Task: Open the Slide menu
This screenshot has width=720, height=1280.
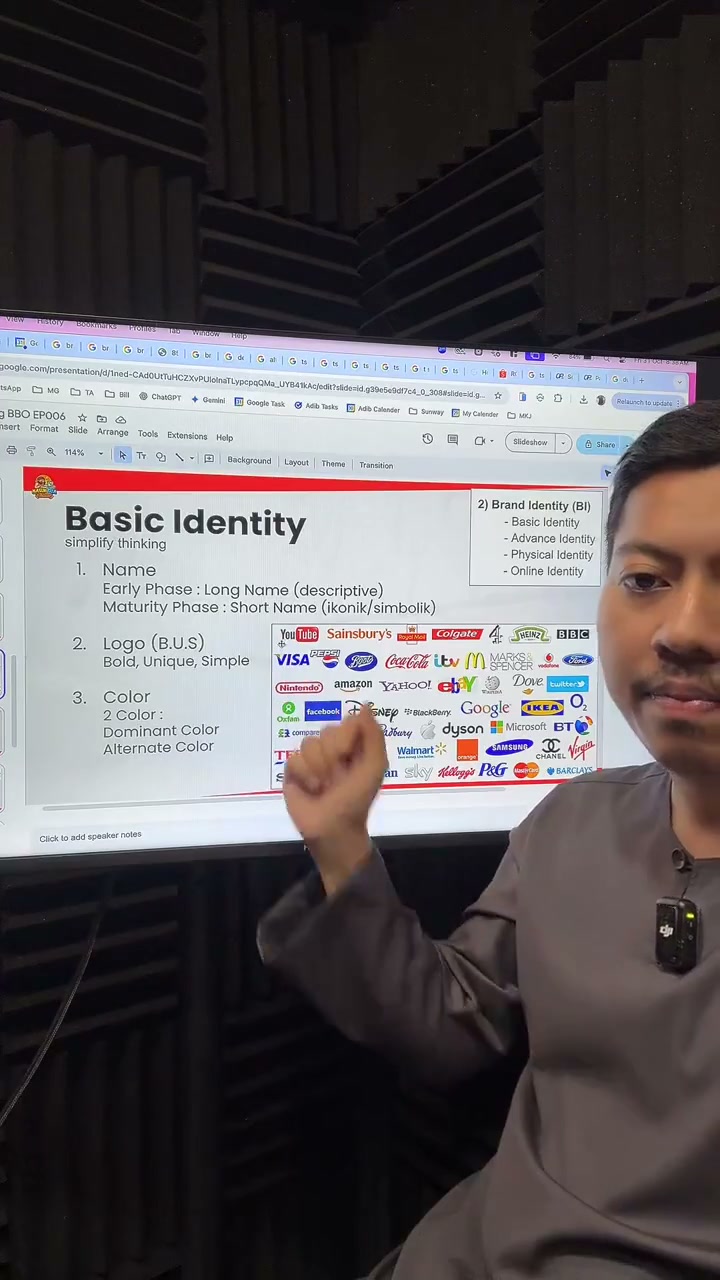Action: [77, 430]
